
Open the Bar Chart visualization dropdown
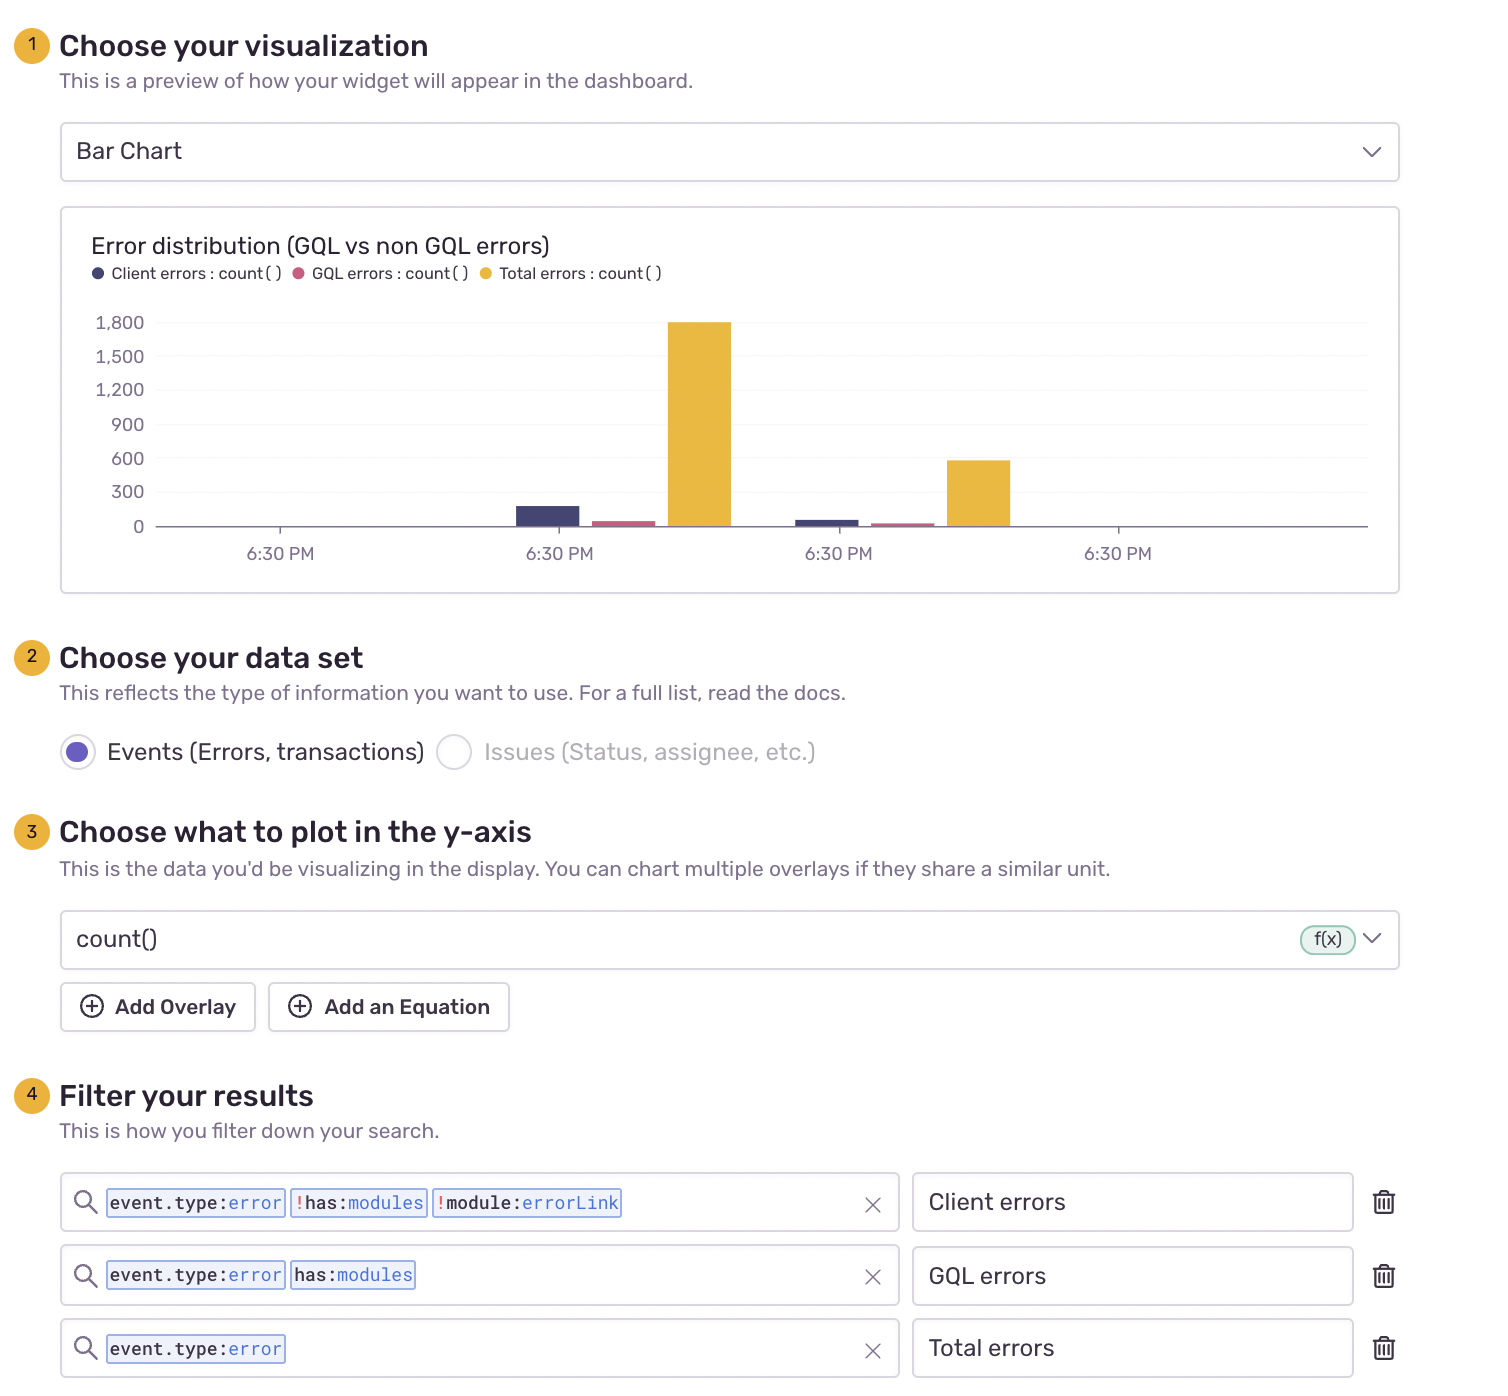click(x=729, y=152)
